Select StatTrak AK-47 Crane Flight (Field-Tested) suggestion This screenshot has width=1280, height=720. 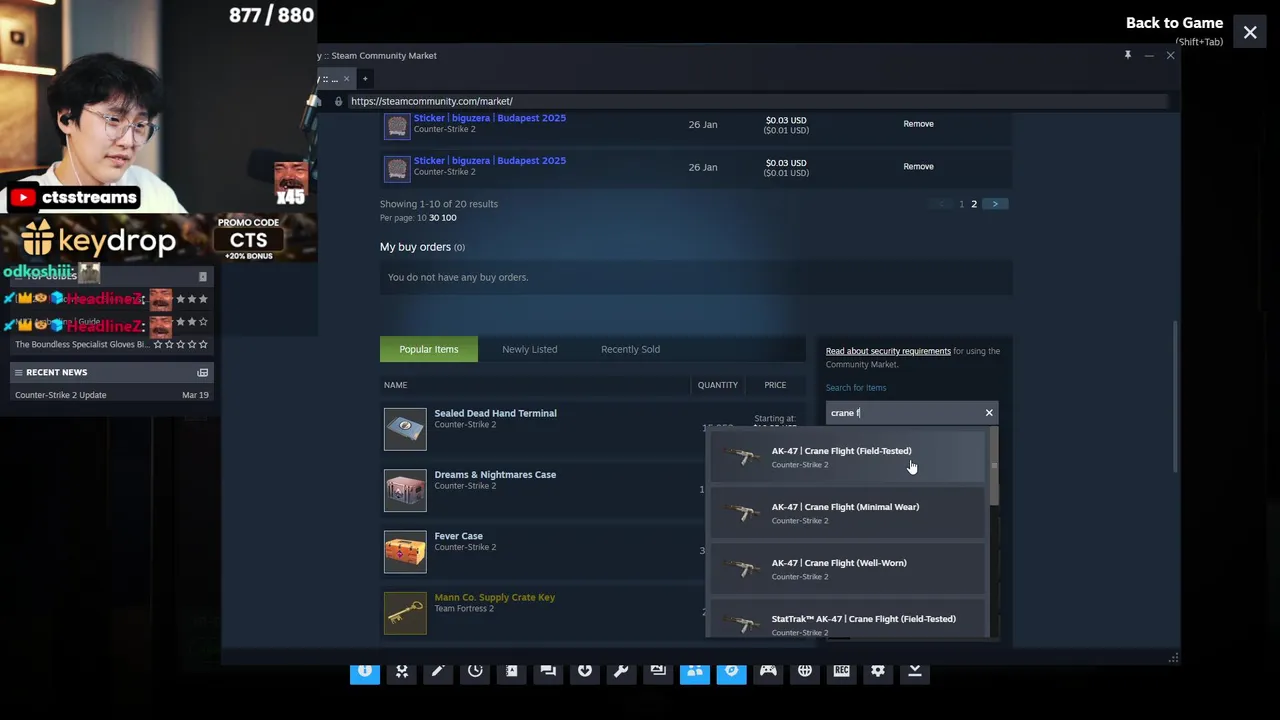[847, 620]
